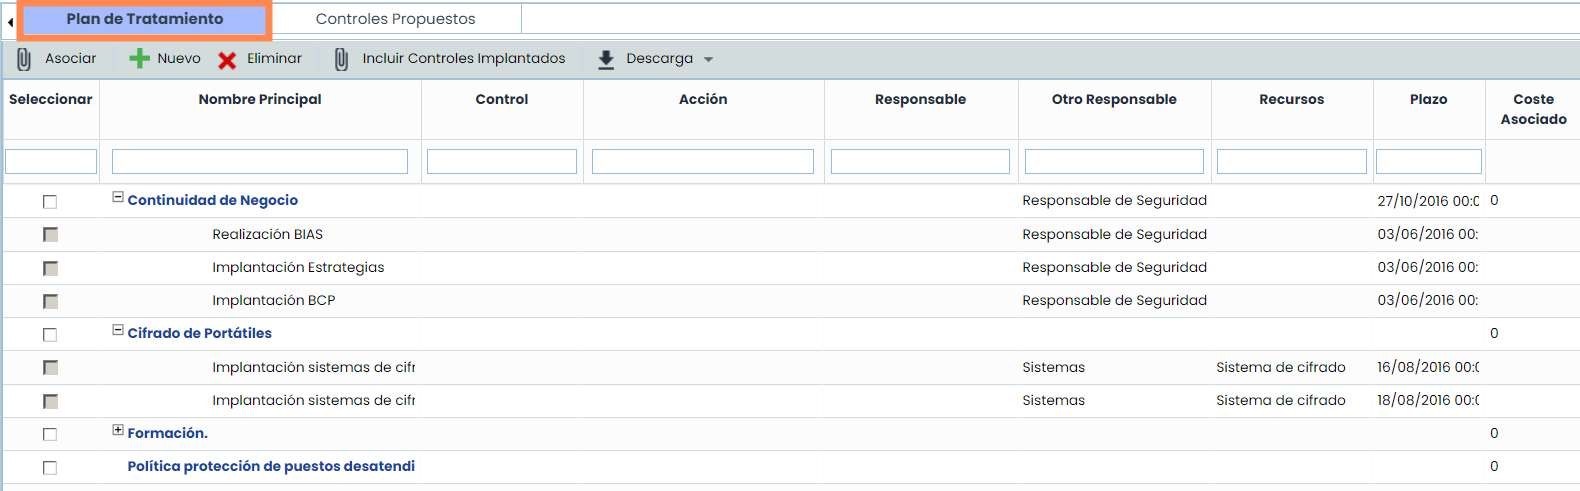This screenshot has width=1580, height=491.
Task: Click the green plus Nuevo icon
Action: 140,59
